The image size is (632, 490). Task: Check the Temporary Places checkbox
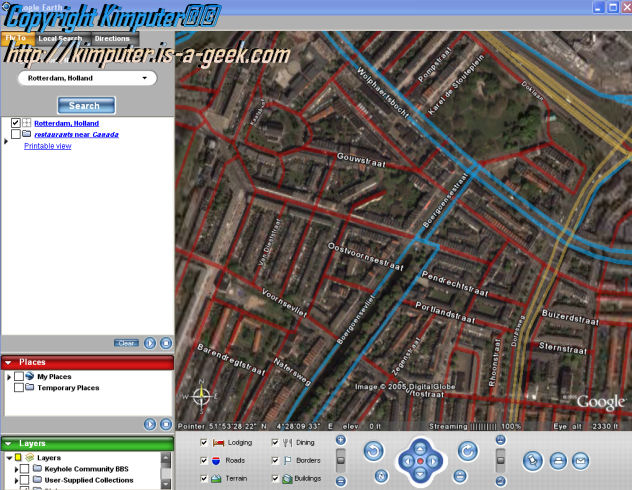19,387
